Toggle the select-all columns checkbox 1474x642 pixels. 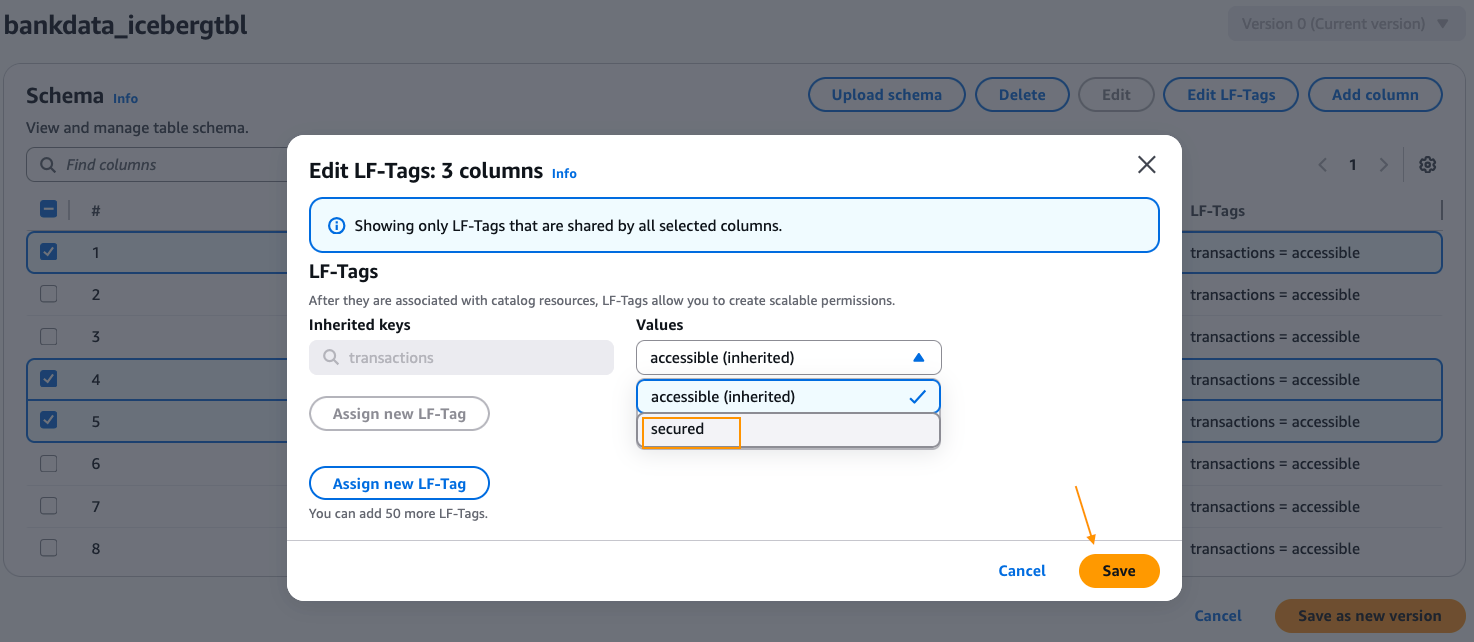tap(48, 210)
